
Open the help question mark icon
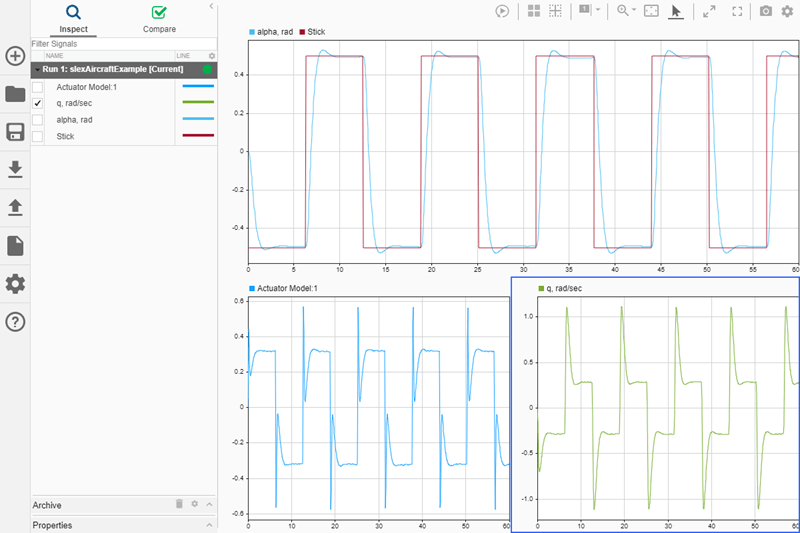point(15,322)
